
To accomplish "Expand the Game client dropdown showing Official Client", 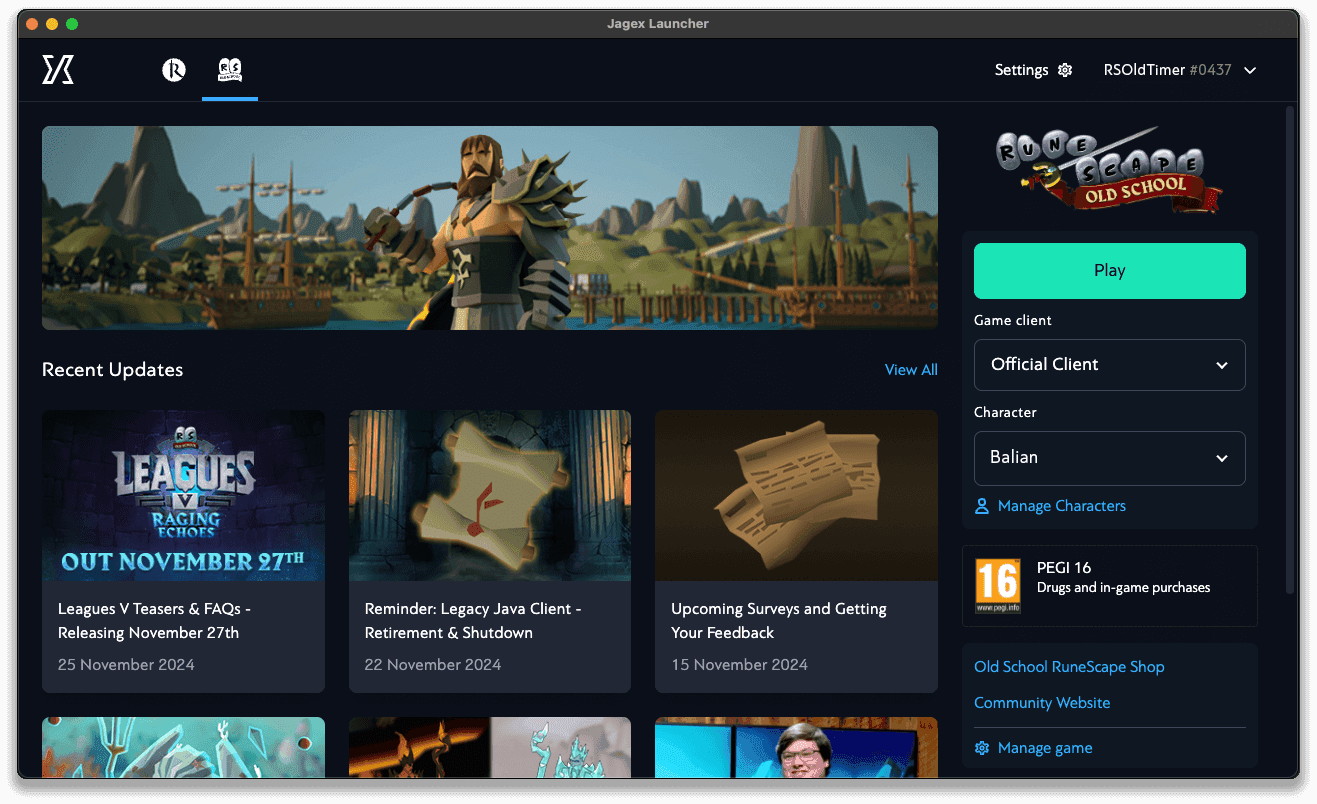I will (1109, 364).
